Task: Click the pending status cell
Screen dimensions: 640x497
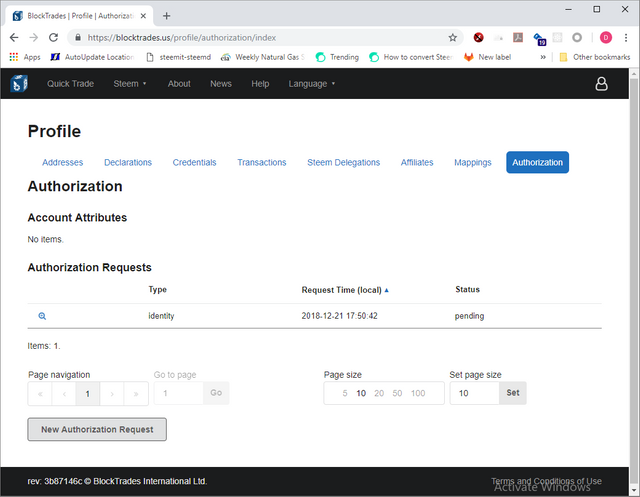Action: 469,316
